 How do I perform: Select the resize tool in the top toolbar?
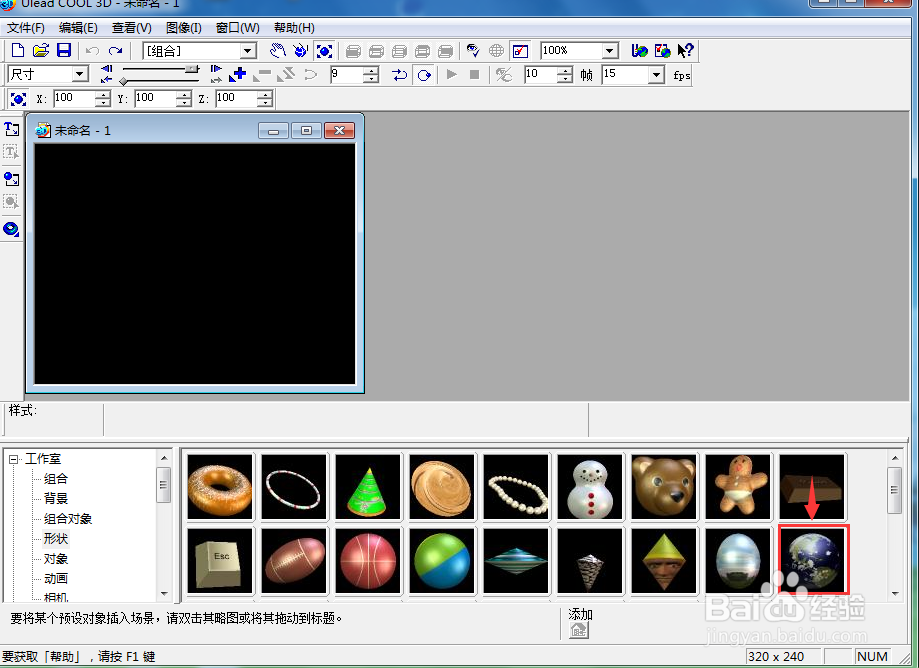(324, 51)
